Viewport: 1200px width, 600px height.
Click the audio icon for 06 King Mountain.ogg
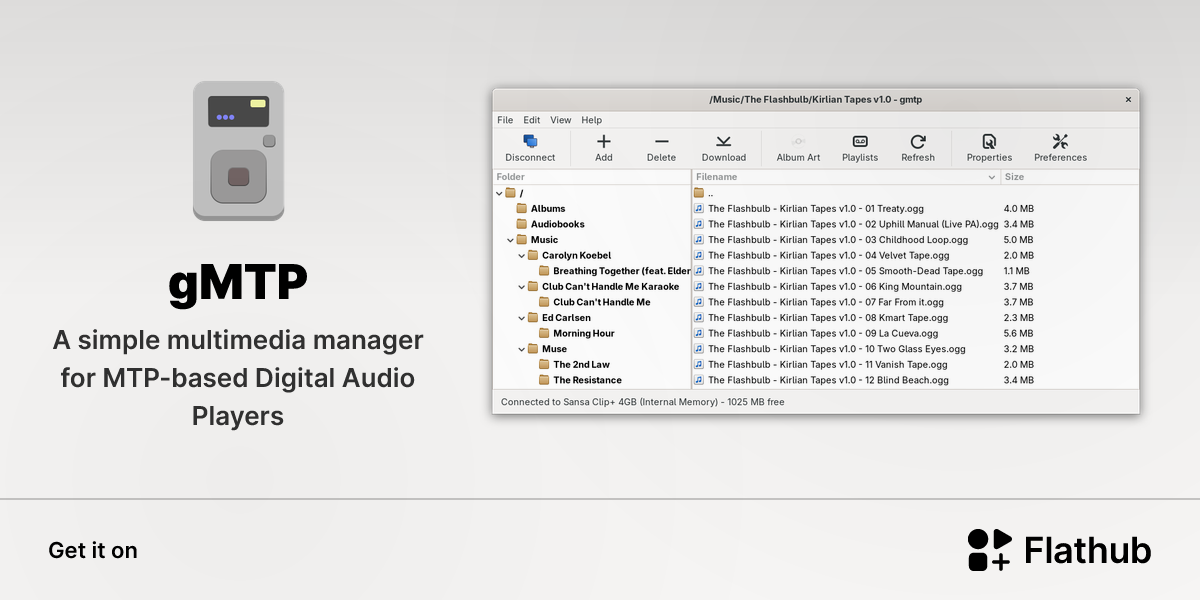pyautogui.click(x=700, y=287)
